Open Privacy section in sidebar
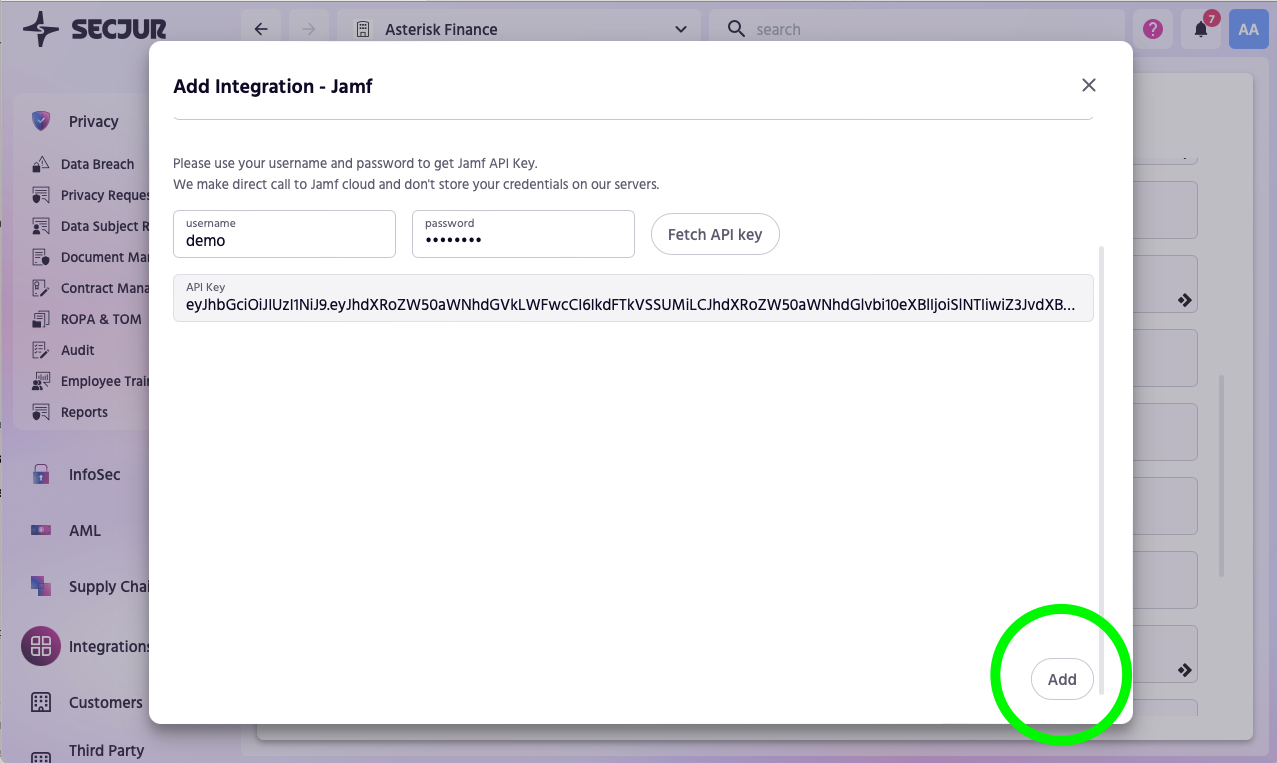Image resolution: width=1277 pixels, height=763 pixels. 93,121
